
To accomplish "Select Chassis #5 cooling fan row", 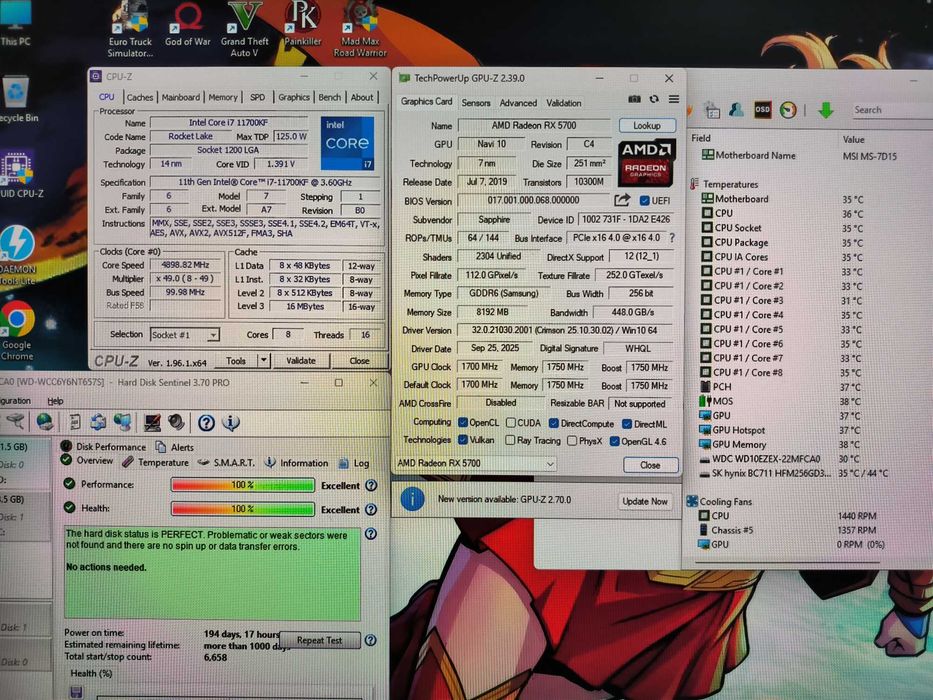I will tap(788, 530).
